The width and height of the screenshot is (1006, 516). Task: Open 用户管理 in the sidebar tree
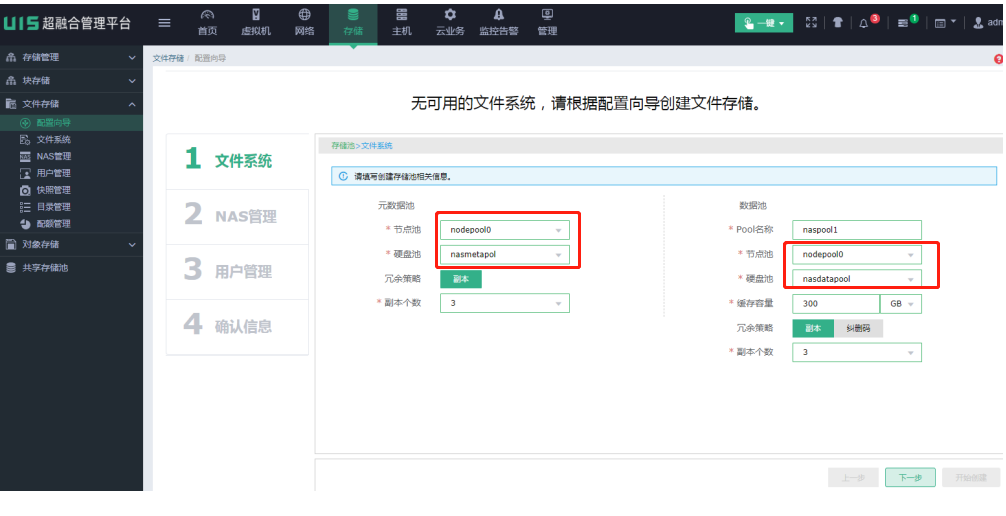[x=53, y=173]
